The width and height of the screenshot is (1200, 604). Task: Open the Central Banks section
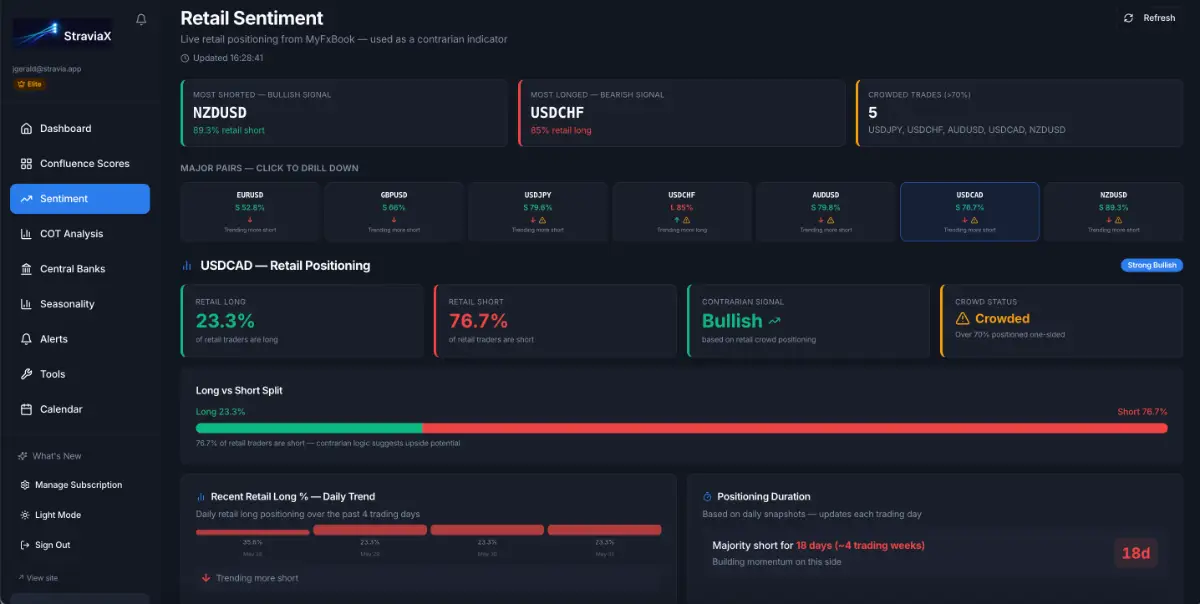click(x=80, y=268)
